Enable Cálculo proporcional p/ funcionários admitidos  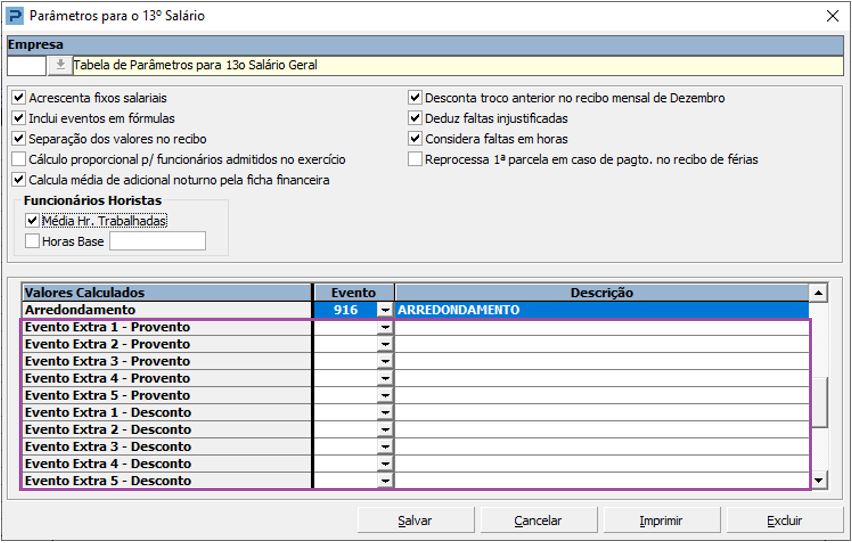19,159
